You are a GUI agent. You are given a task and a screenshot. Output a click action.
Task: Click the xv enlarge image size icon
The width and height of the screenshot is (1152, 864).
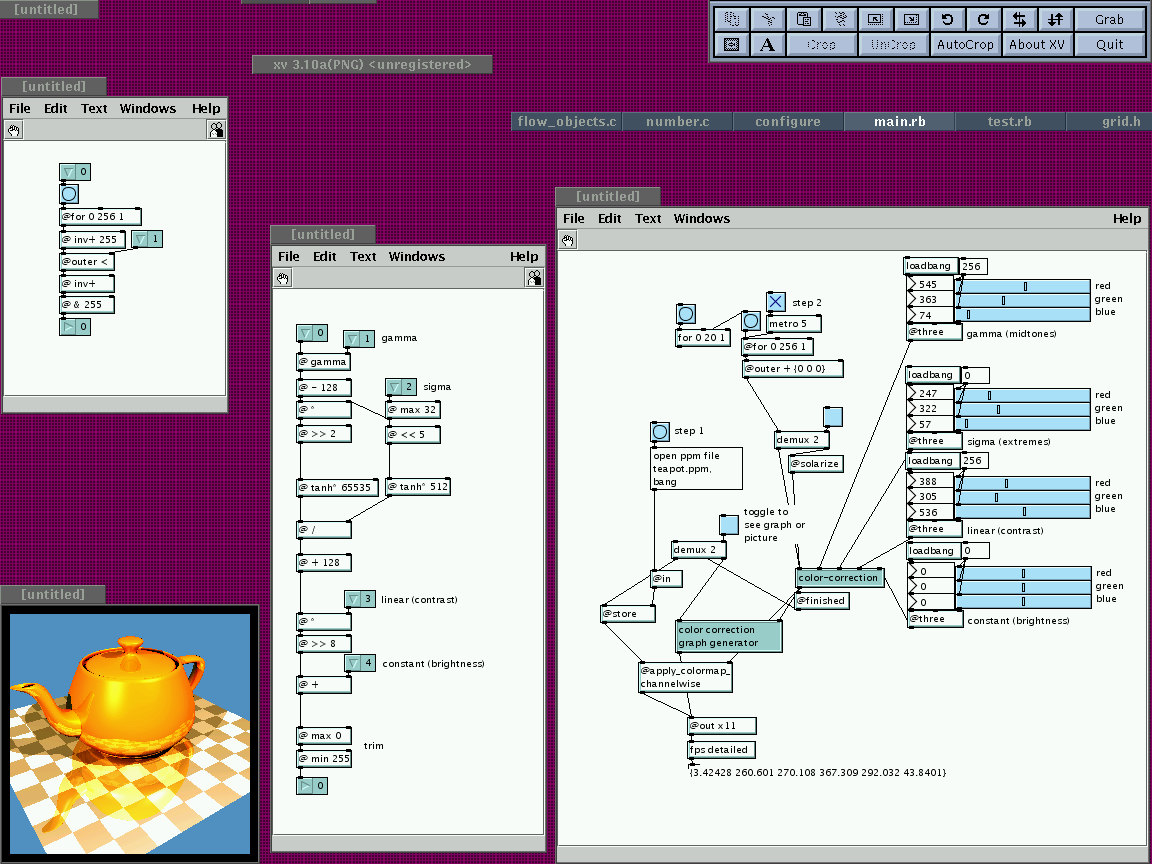[912, 19]
